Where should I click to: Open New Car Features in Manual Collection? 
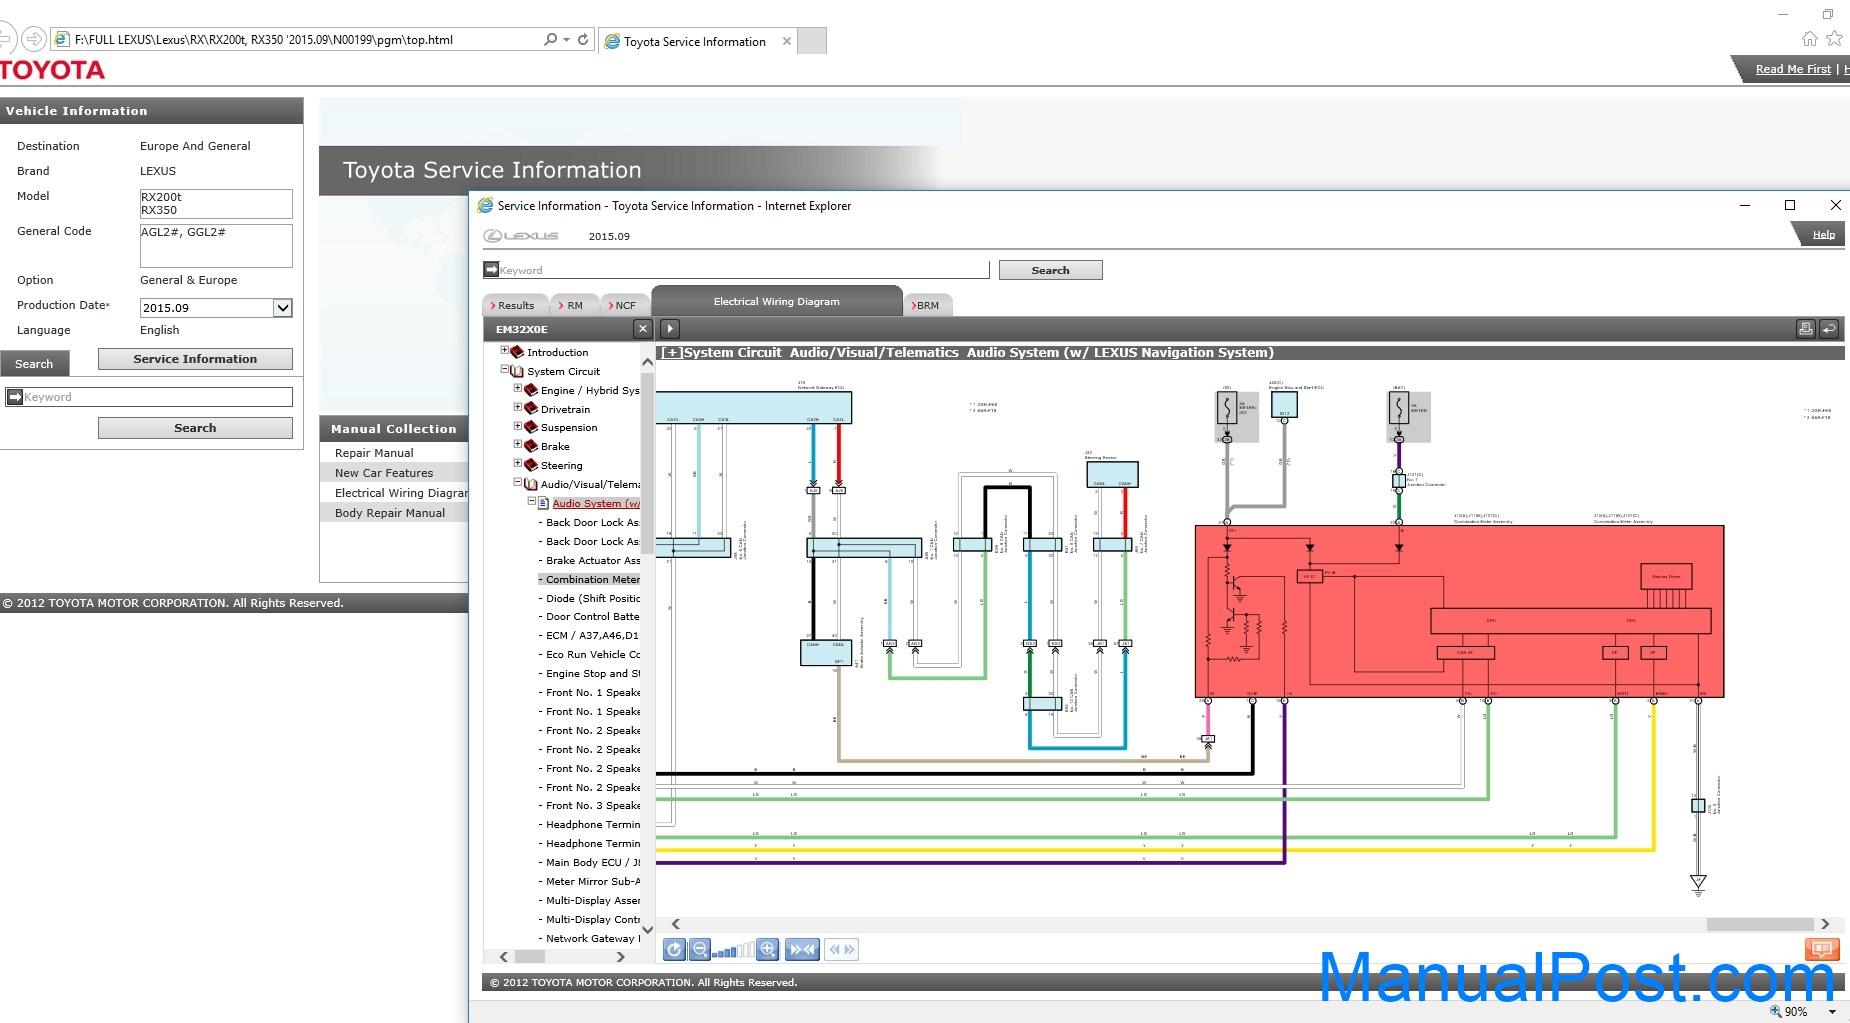384,473
